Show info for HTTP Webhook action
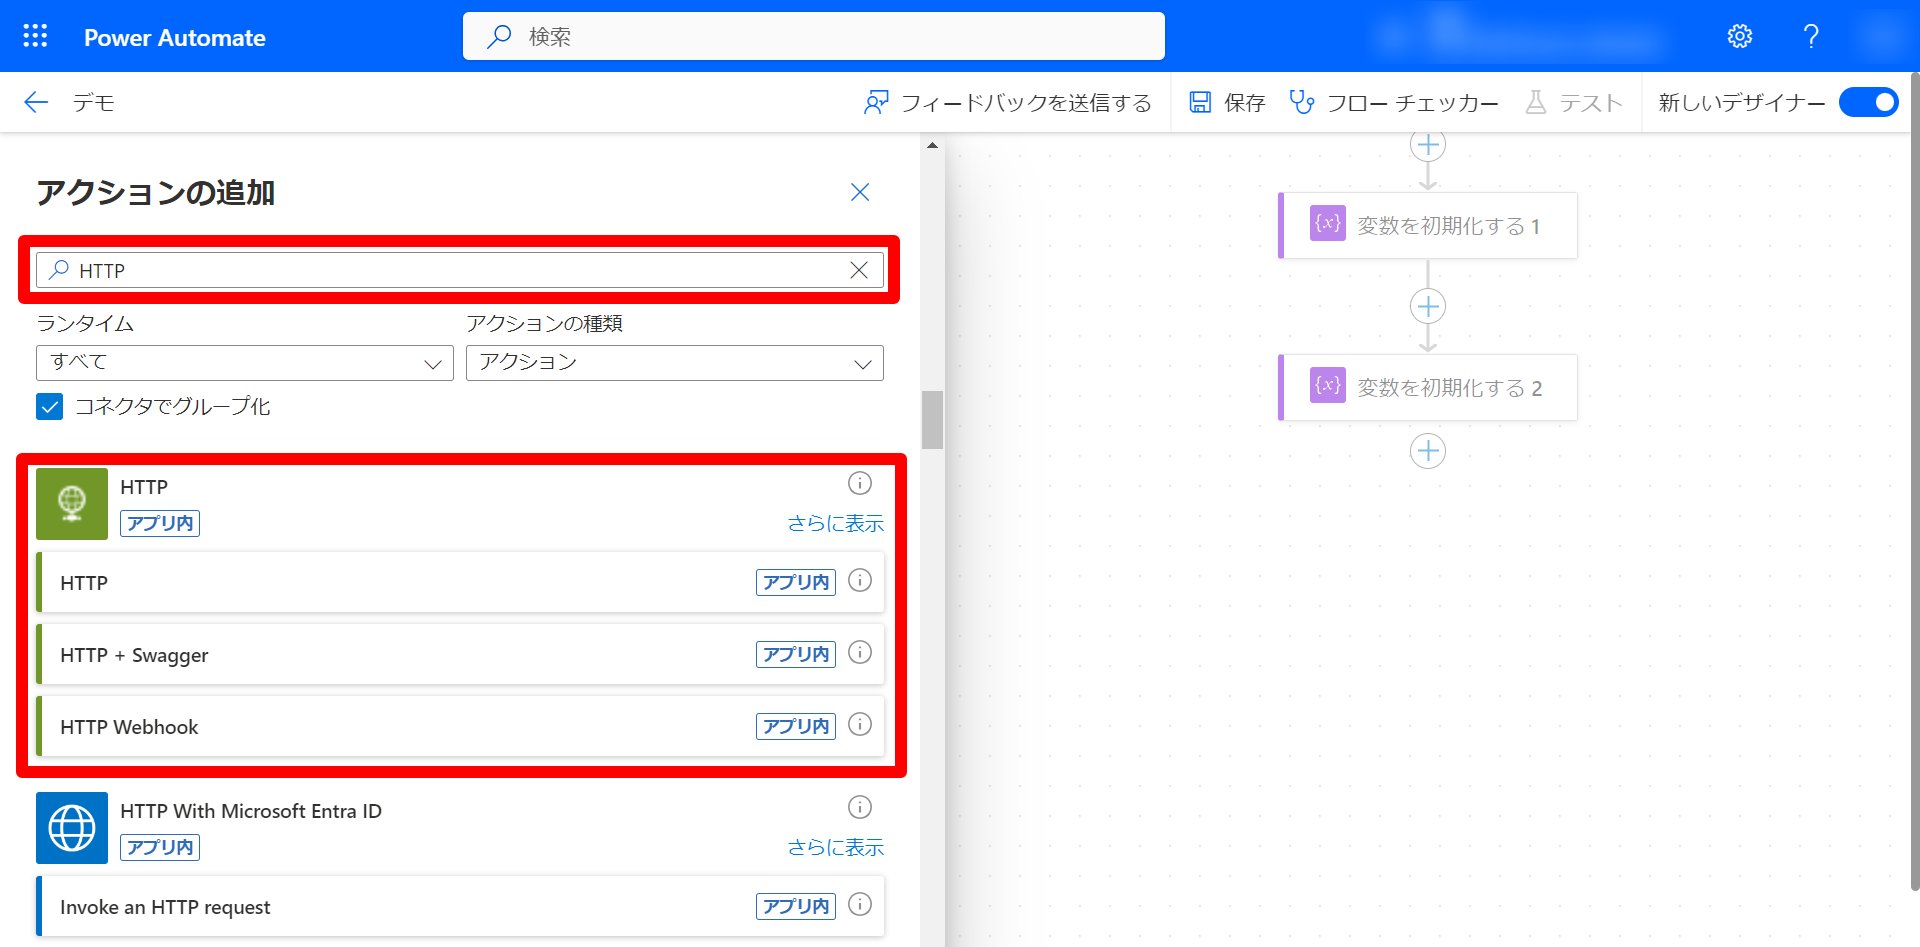Viewport: 1920px width, 947px height. point(859,725)
